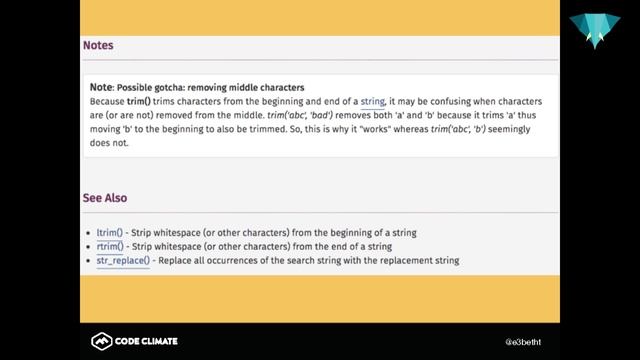Click the italic trim('abc', 'b') example
640x360 pixels.
point(458,129)
